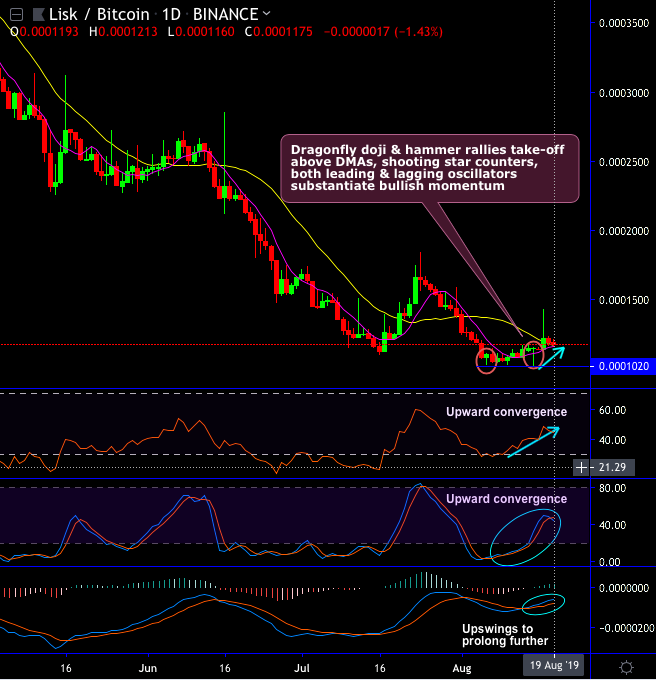This screenshot has width=656, height=680.
Task: Click the BINANCE exchange label
Action: pyautogui.click(x=225, y=15)
